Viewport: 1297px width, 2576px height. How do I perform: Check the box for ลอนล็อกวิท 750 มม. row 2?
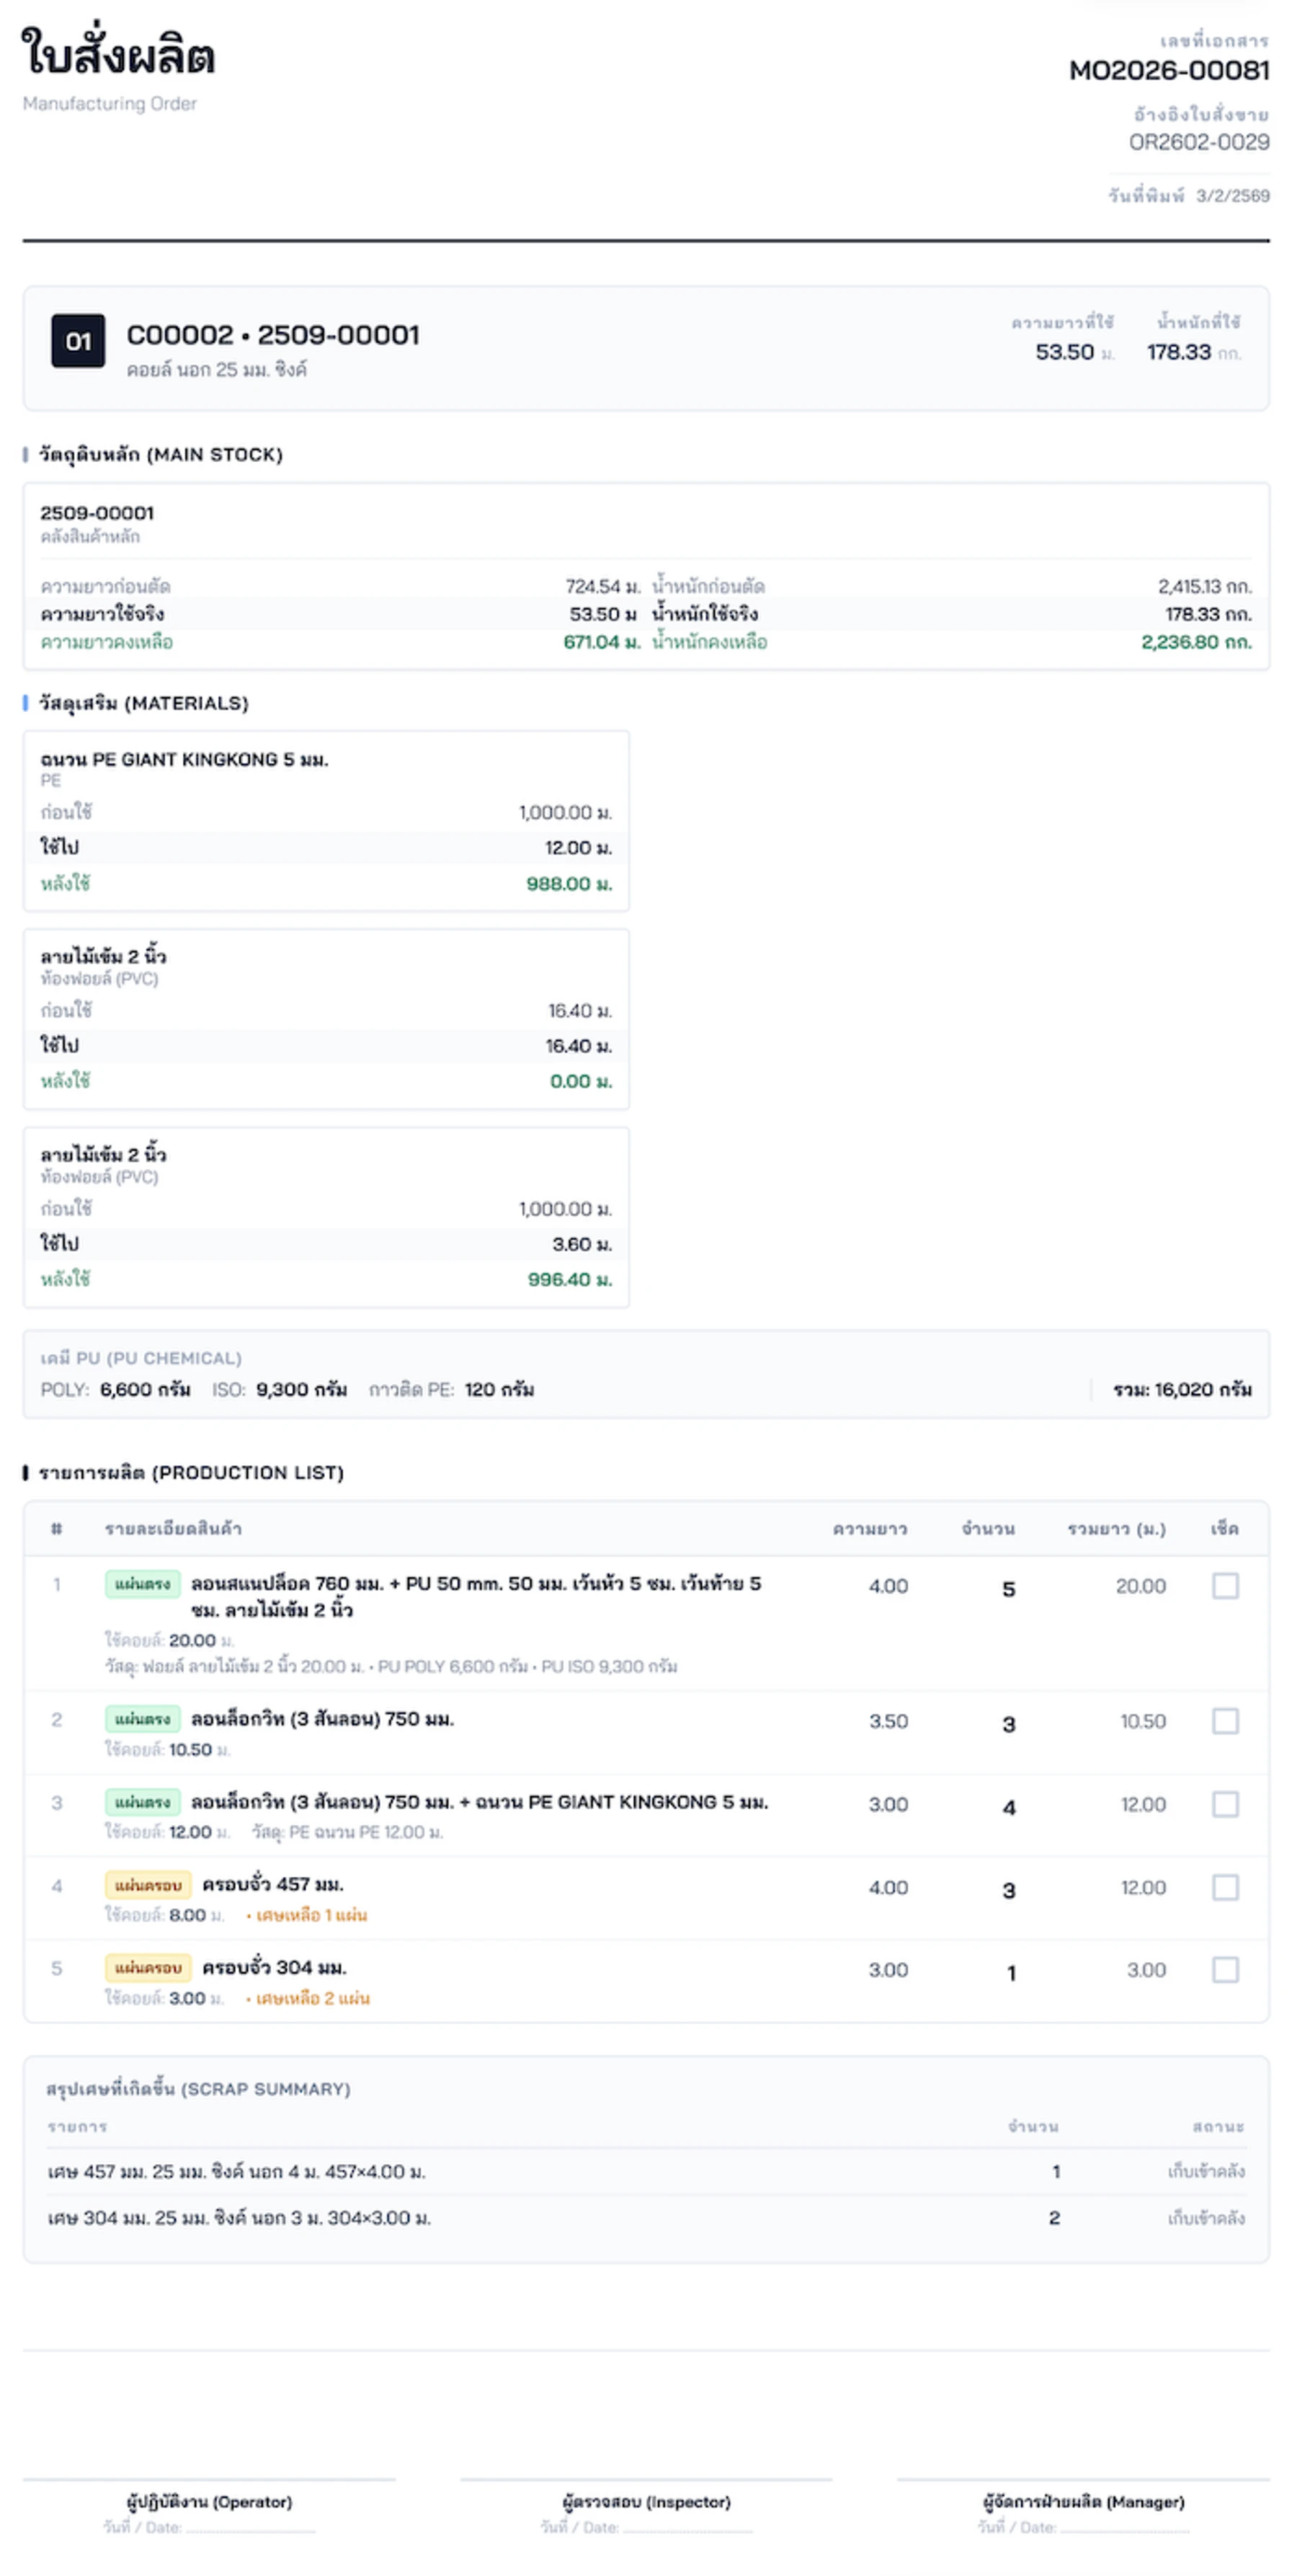[1225, 1721]
